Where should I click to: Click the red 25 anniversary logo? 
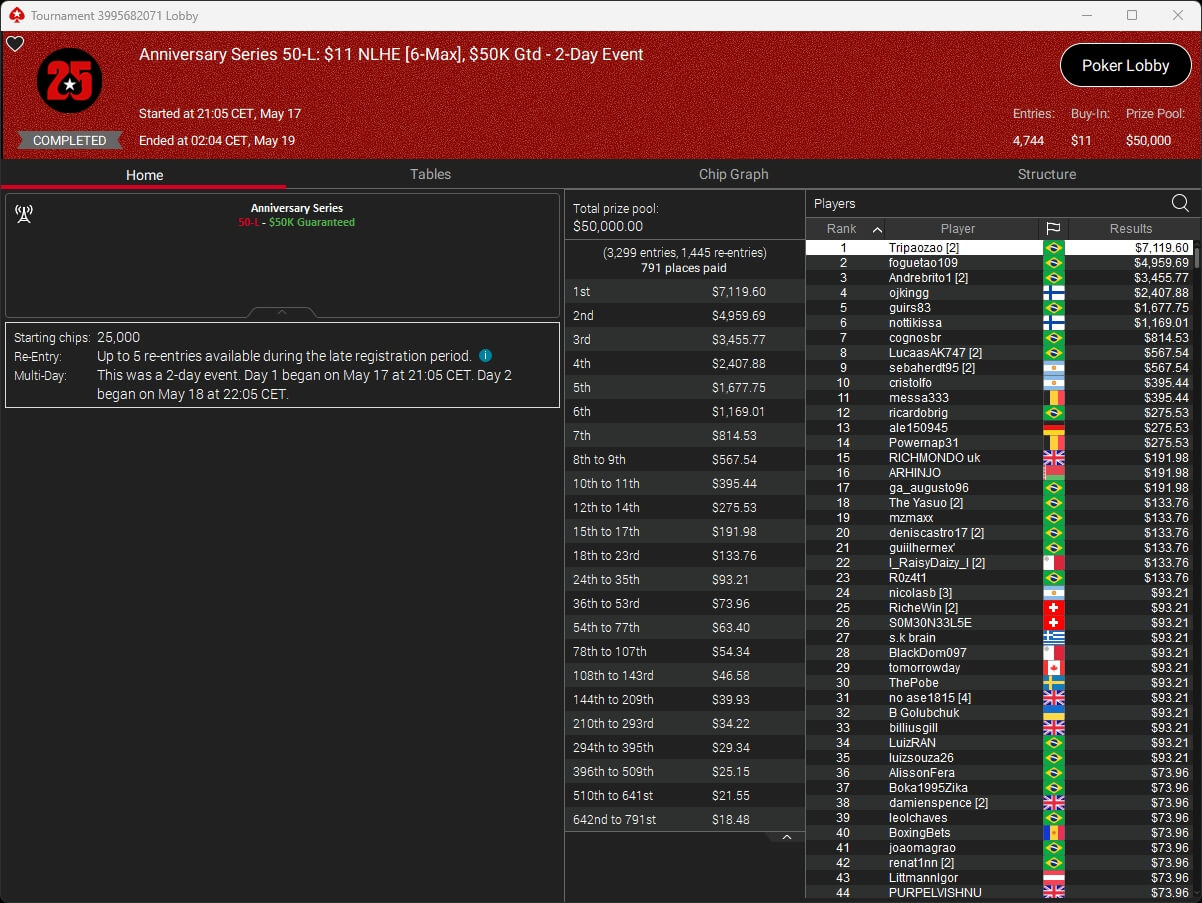click(69, 80)
